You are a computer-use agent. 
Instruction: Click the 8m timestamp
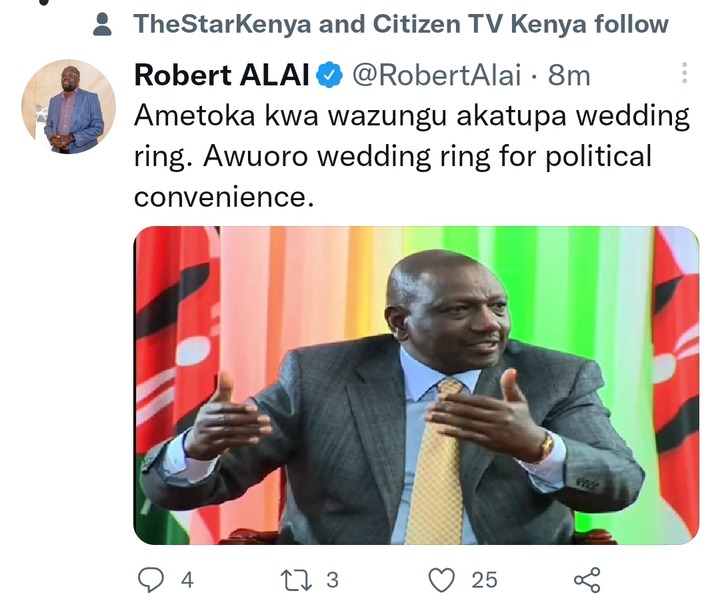569,75
